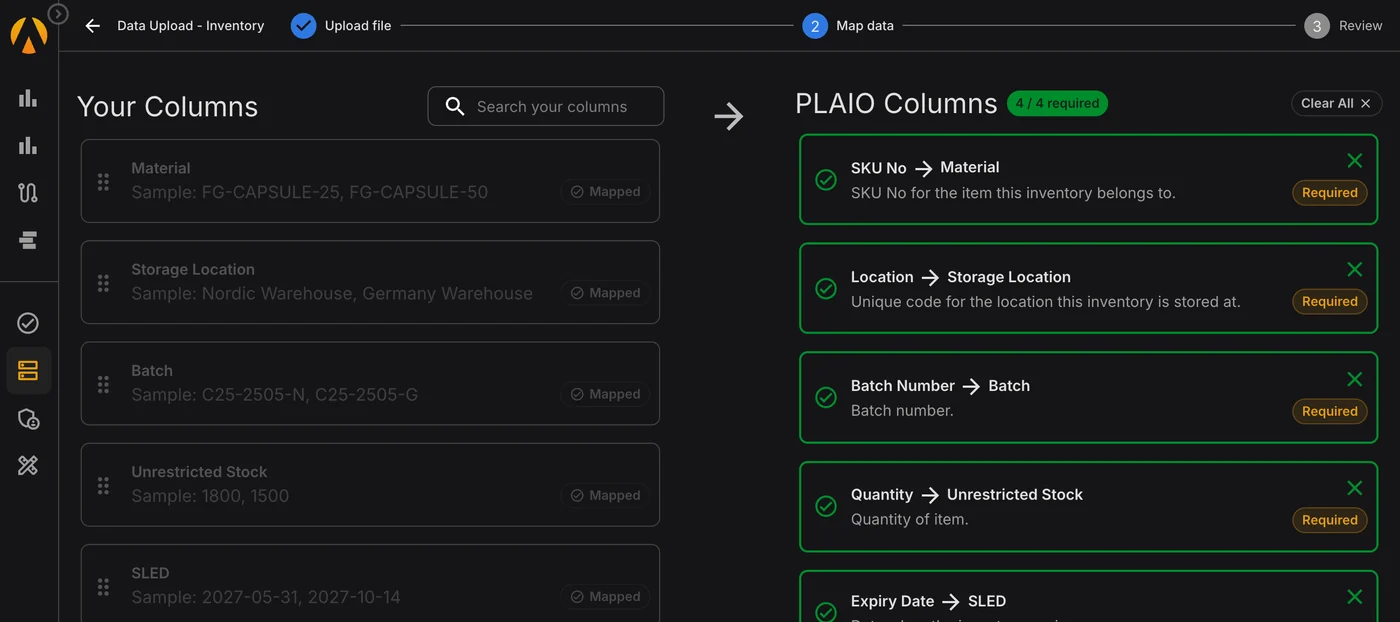Click the 4 / 4 required badge
Screen dimensions: 1400x622
1057,103
